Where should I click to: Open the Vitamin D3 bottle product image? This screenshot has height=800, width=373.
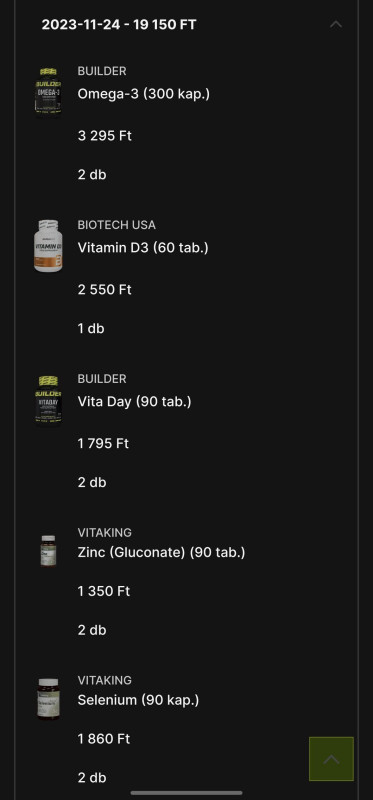48,246
